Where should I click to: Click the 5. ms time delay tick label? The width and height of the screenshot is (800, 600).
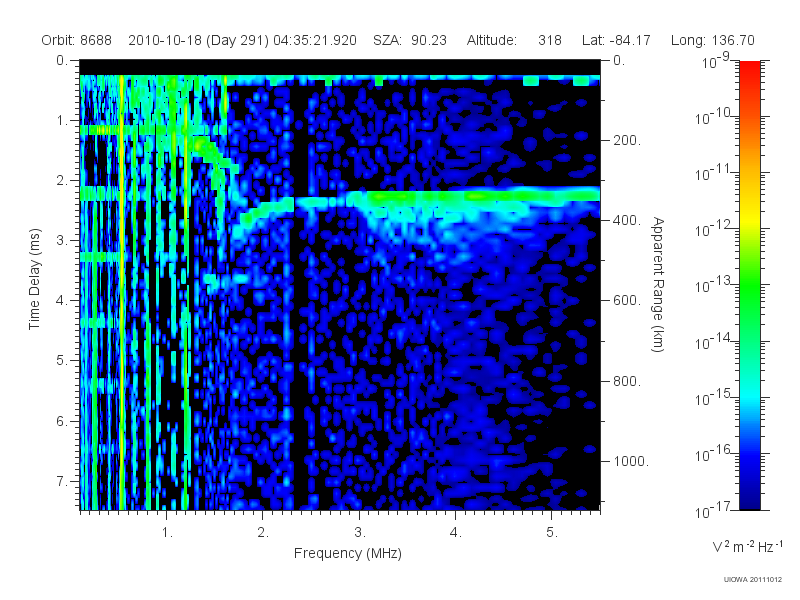tap(61, 360)
